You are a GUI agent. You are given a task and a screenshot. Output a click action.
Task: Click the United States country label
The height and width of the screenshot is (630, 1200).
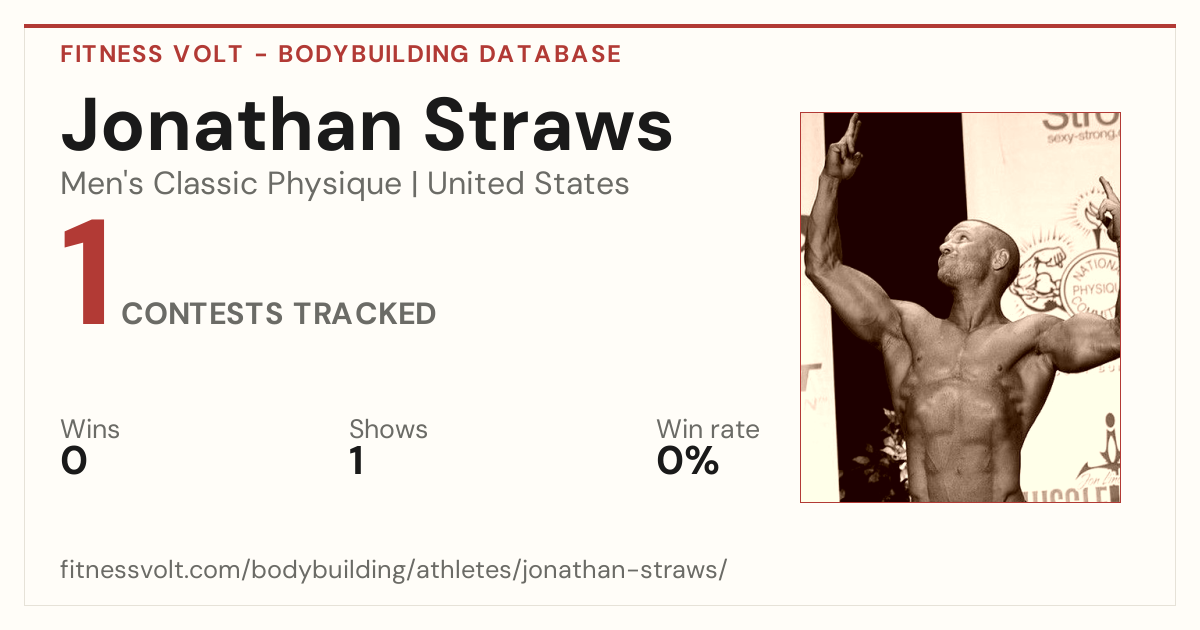click(528, 184)
